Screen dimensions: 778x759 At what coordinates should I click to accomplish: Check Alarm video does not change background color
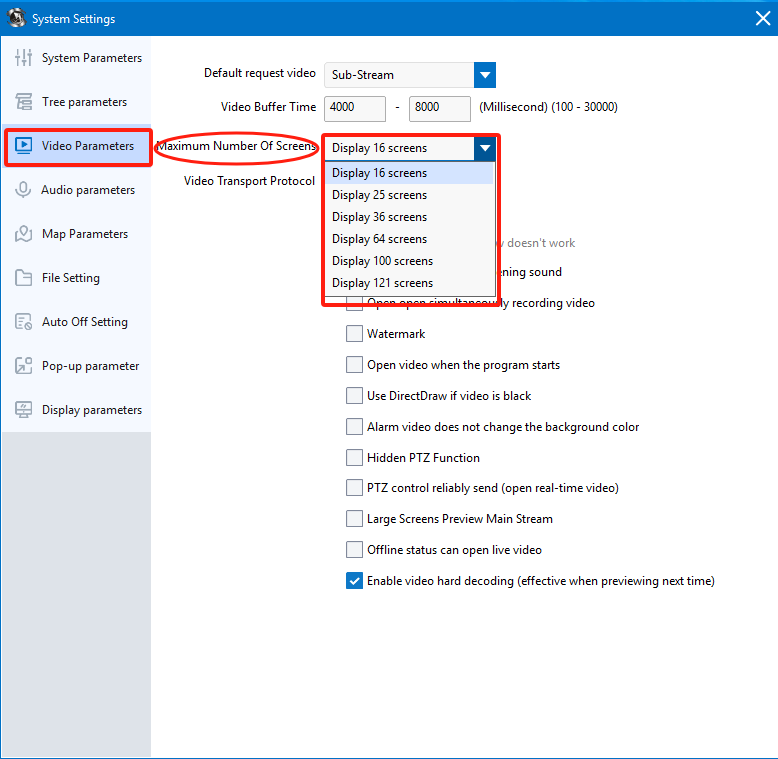[354, 427]
